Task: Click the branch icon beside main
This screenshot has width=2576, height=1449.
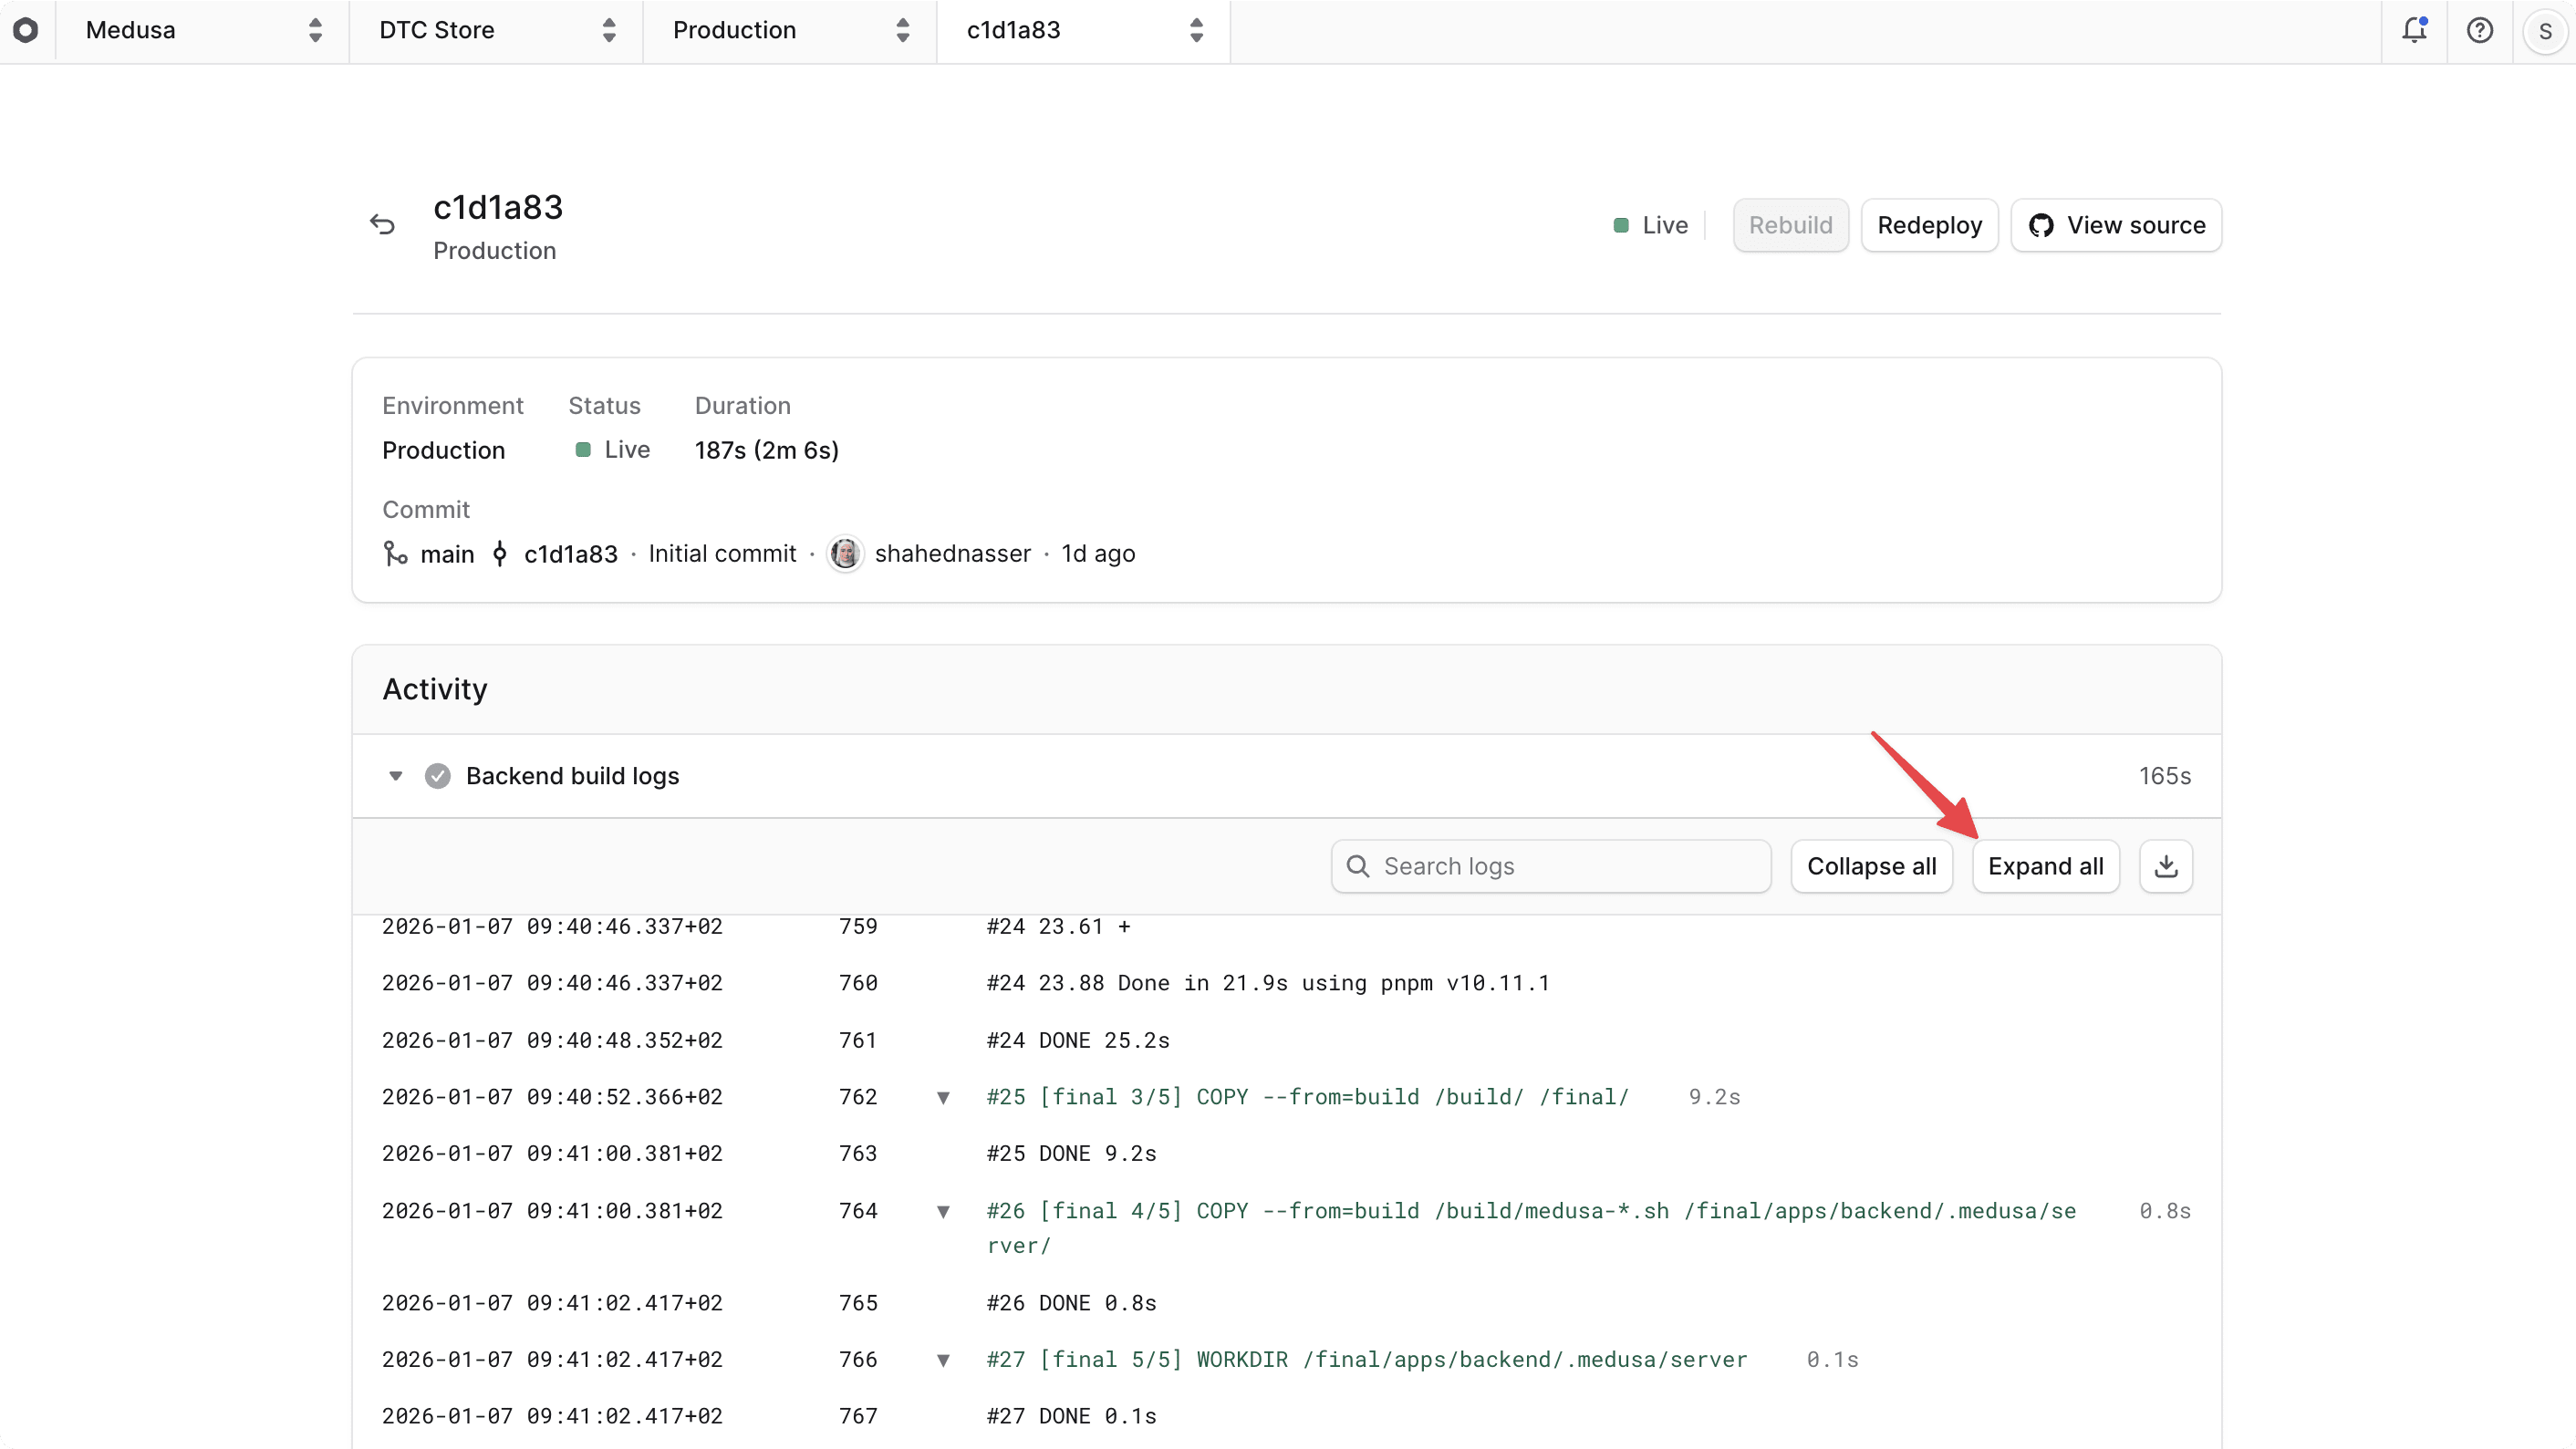Action: [394, 553]
